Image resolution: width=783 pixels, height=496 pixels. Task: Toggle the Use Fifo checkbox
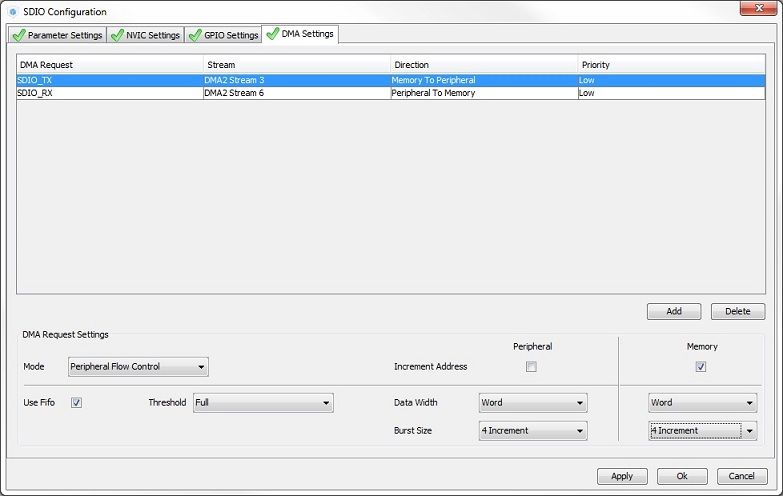pos(76,403)
